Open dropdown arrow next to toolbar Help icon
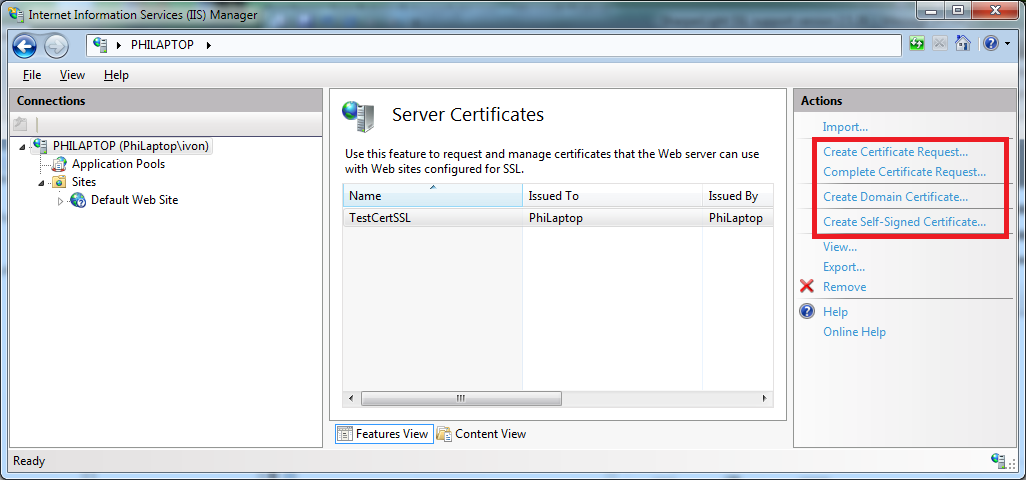Screen dimensions: 1026x480 point(1007,44)
